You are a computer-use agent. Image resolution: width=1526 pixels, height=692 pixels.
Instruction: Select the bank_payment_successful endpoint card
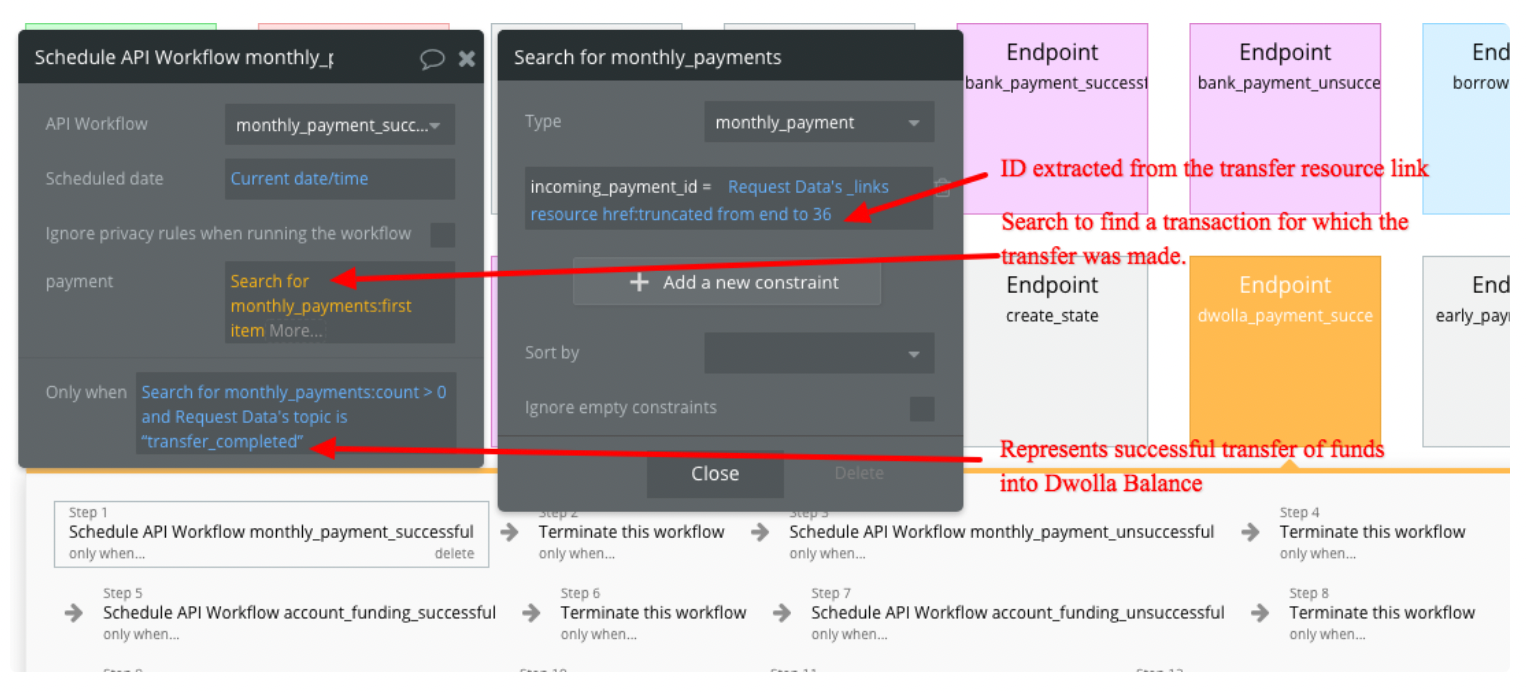(x=1052, y=119)
